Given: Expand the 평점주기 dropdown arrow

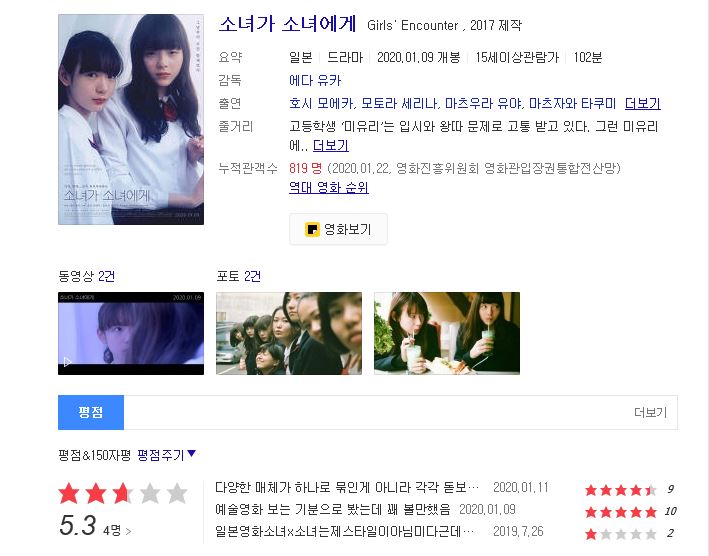Looking at the screenshot, I should (192, 453).
